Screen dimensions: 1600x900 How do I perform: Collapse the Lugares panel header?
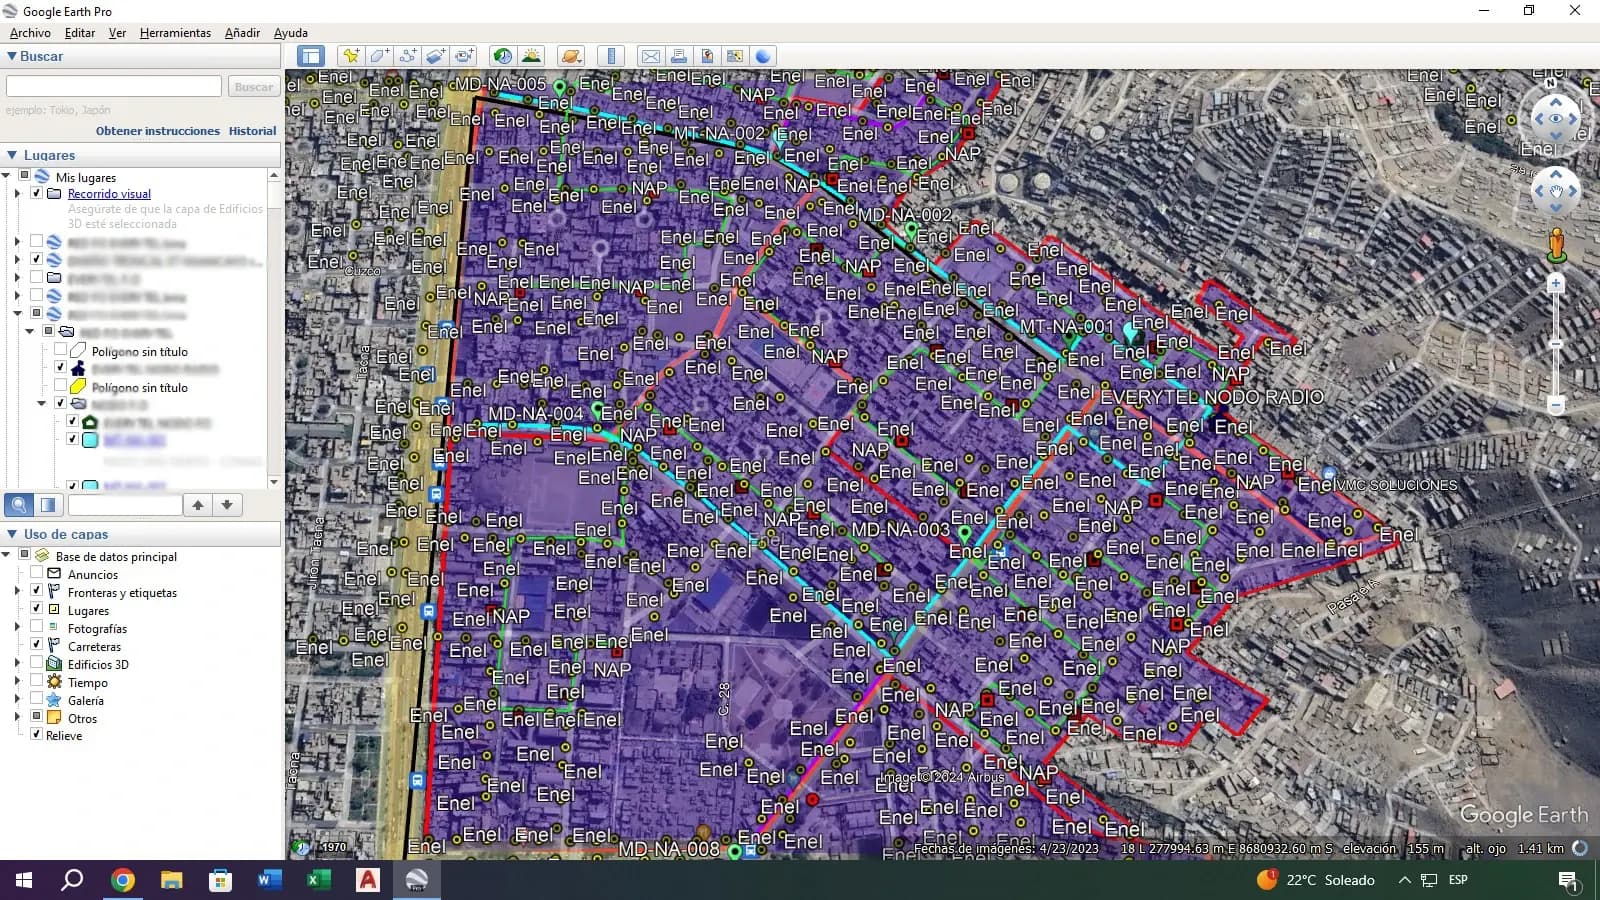point(141,155)
